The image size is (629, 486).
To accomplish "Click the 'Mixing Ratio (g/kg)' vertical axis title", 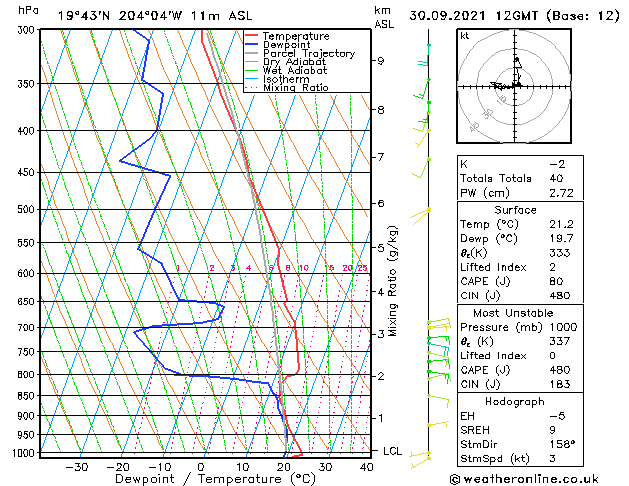I will tap(393, 281).
